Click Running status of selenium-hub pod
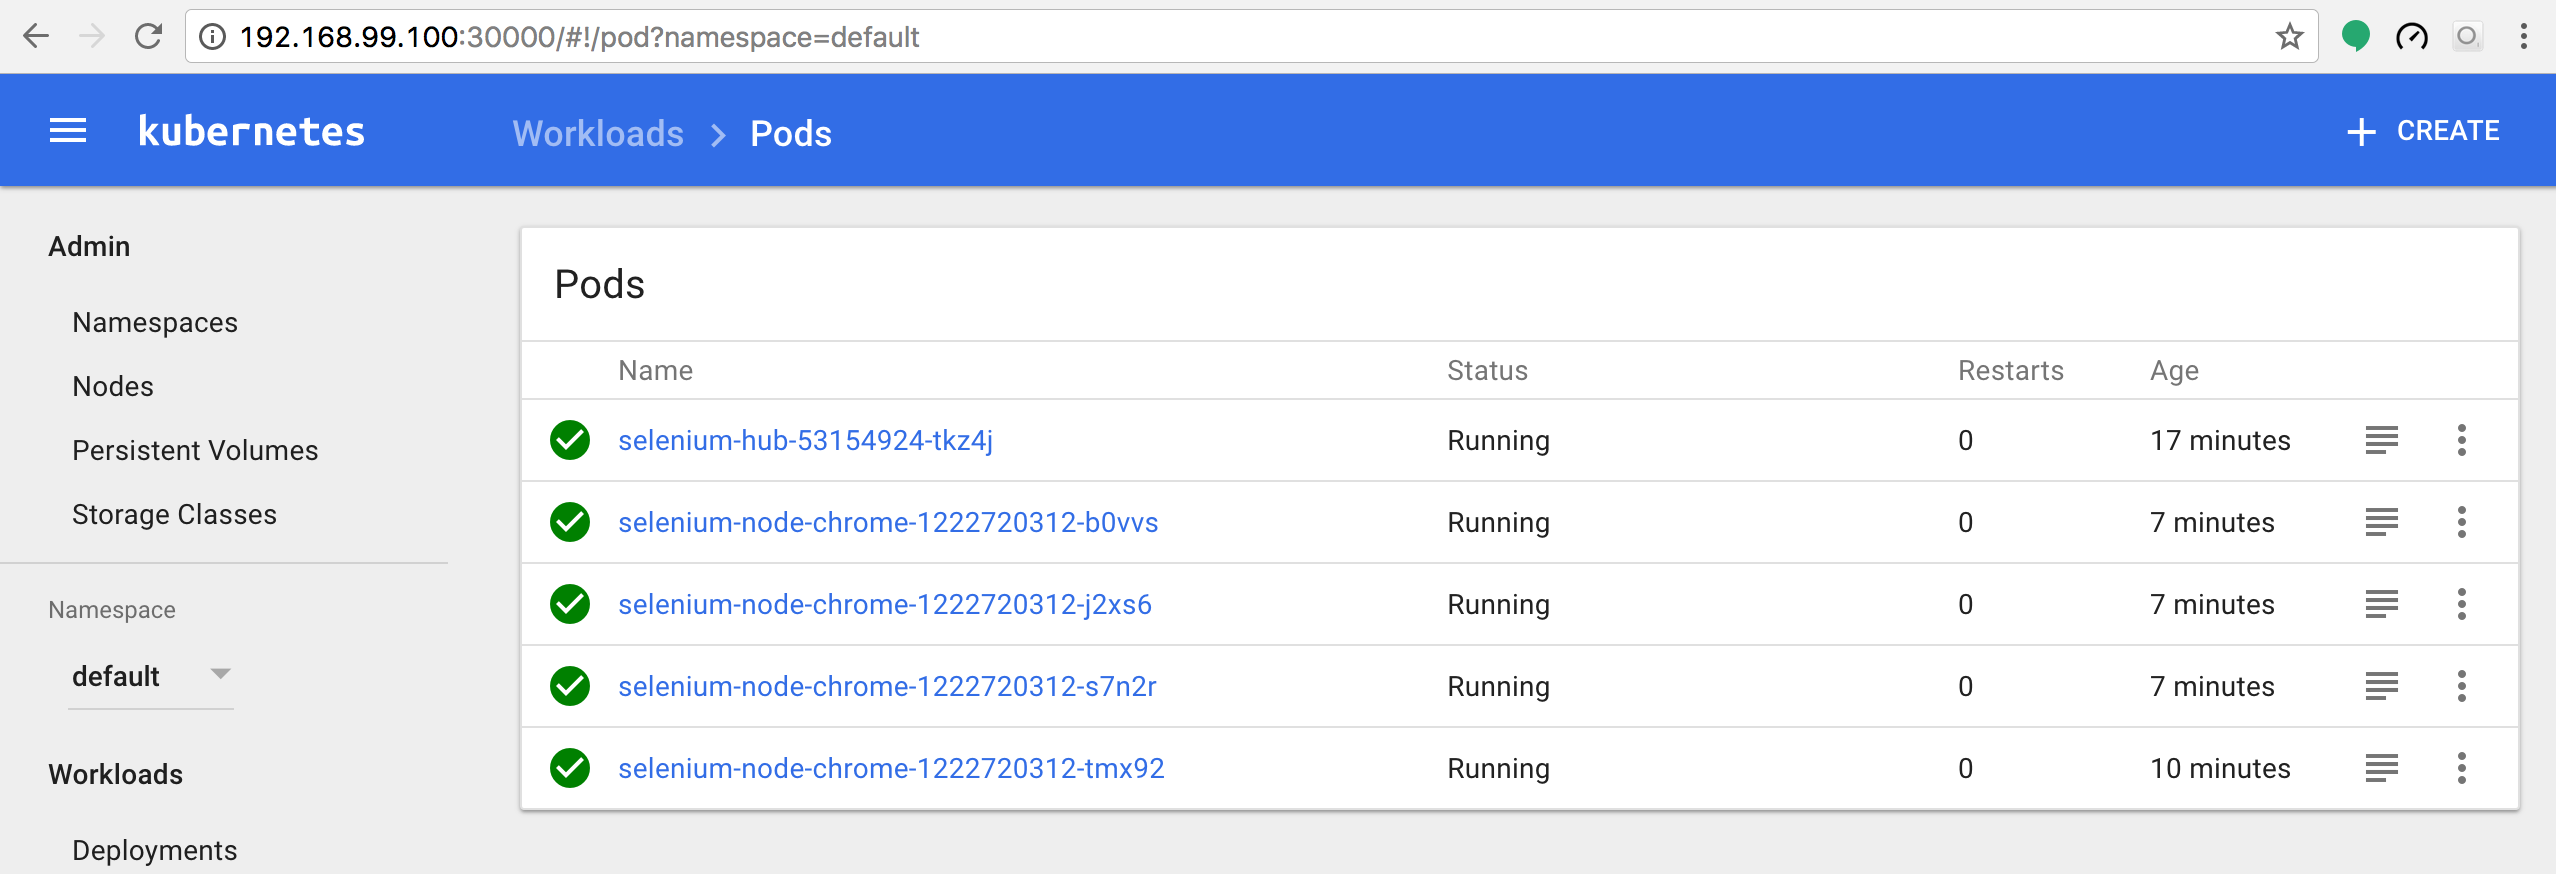 click(1498, 440)
